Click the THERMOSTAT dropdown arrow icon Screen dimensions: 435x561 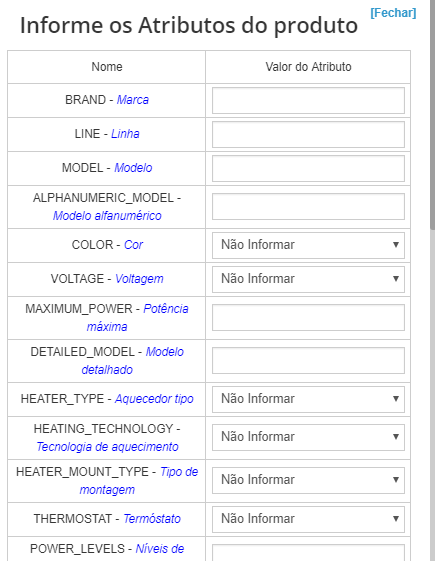click(396, 519)
